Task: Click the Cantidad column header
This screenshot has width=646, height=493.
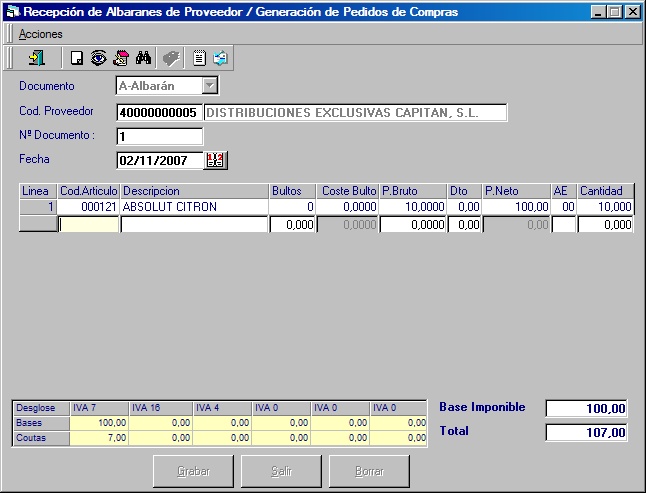Action: coord(605,191)
